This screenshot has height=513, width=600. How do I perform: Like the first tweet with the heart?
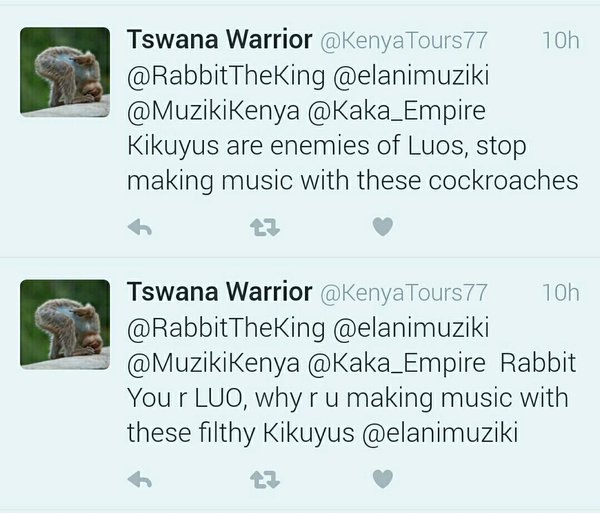pos(382,228)
